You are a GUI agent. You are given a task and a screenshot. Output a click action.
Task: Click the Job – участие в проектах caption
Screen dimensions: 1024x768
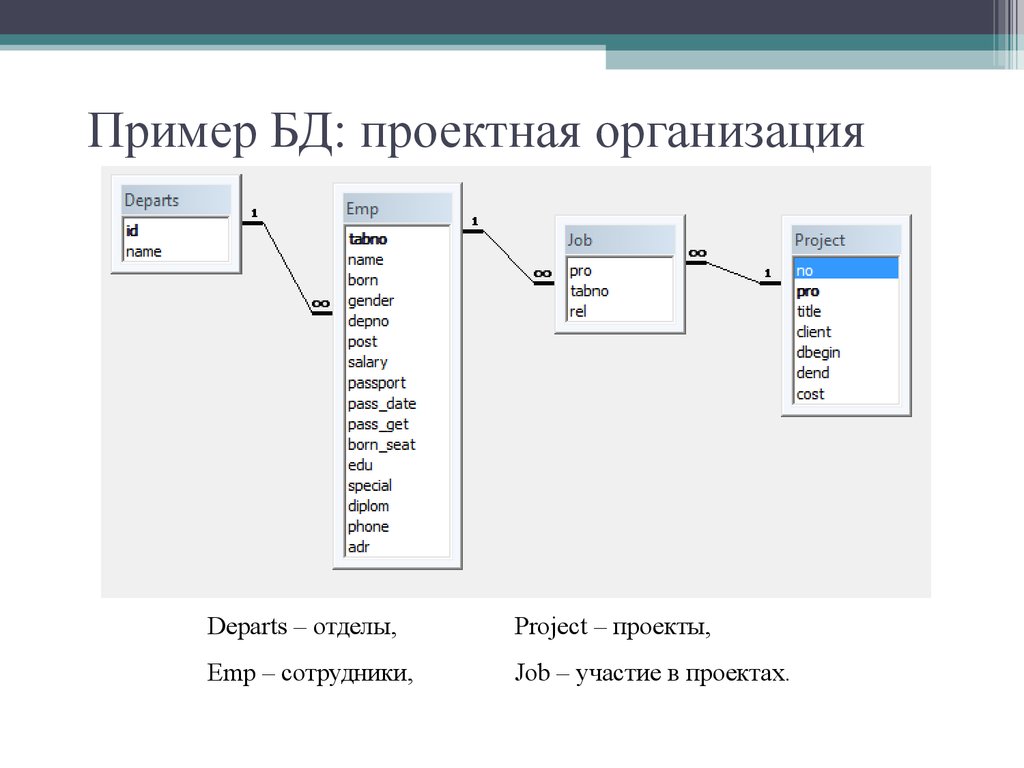pyautogui.click(x=651, y=674)
